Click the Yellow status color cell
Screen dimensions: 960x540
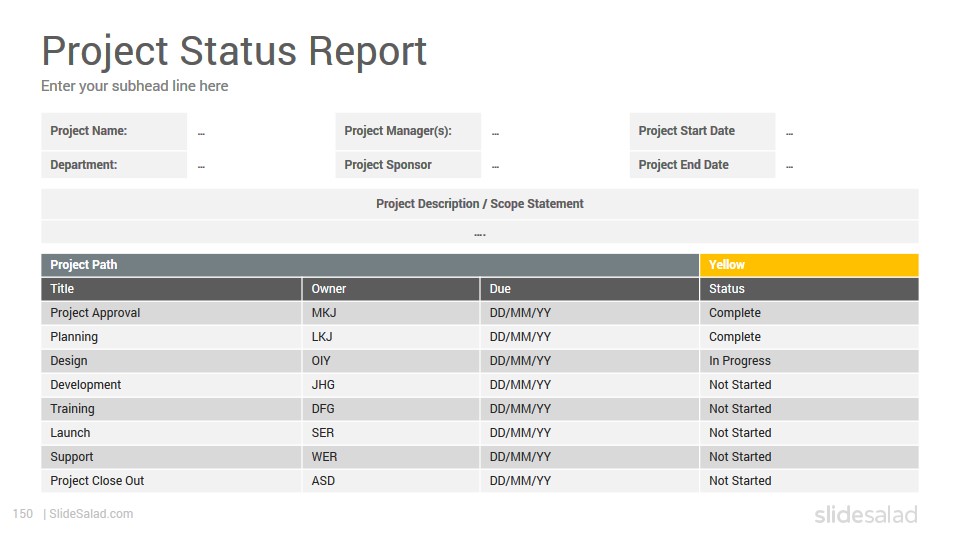coord(809,265)
